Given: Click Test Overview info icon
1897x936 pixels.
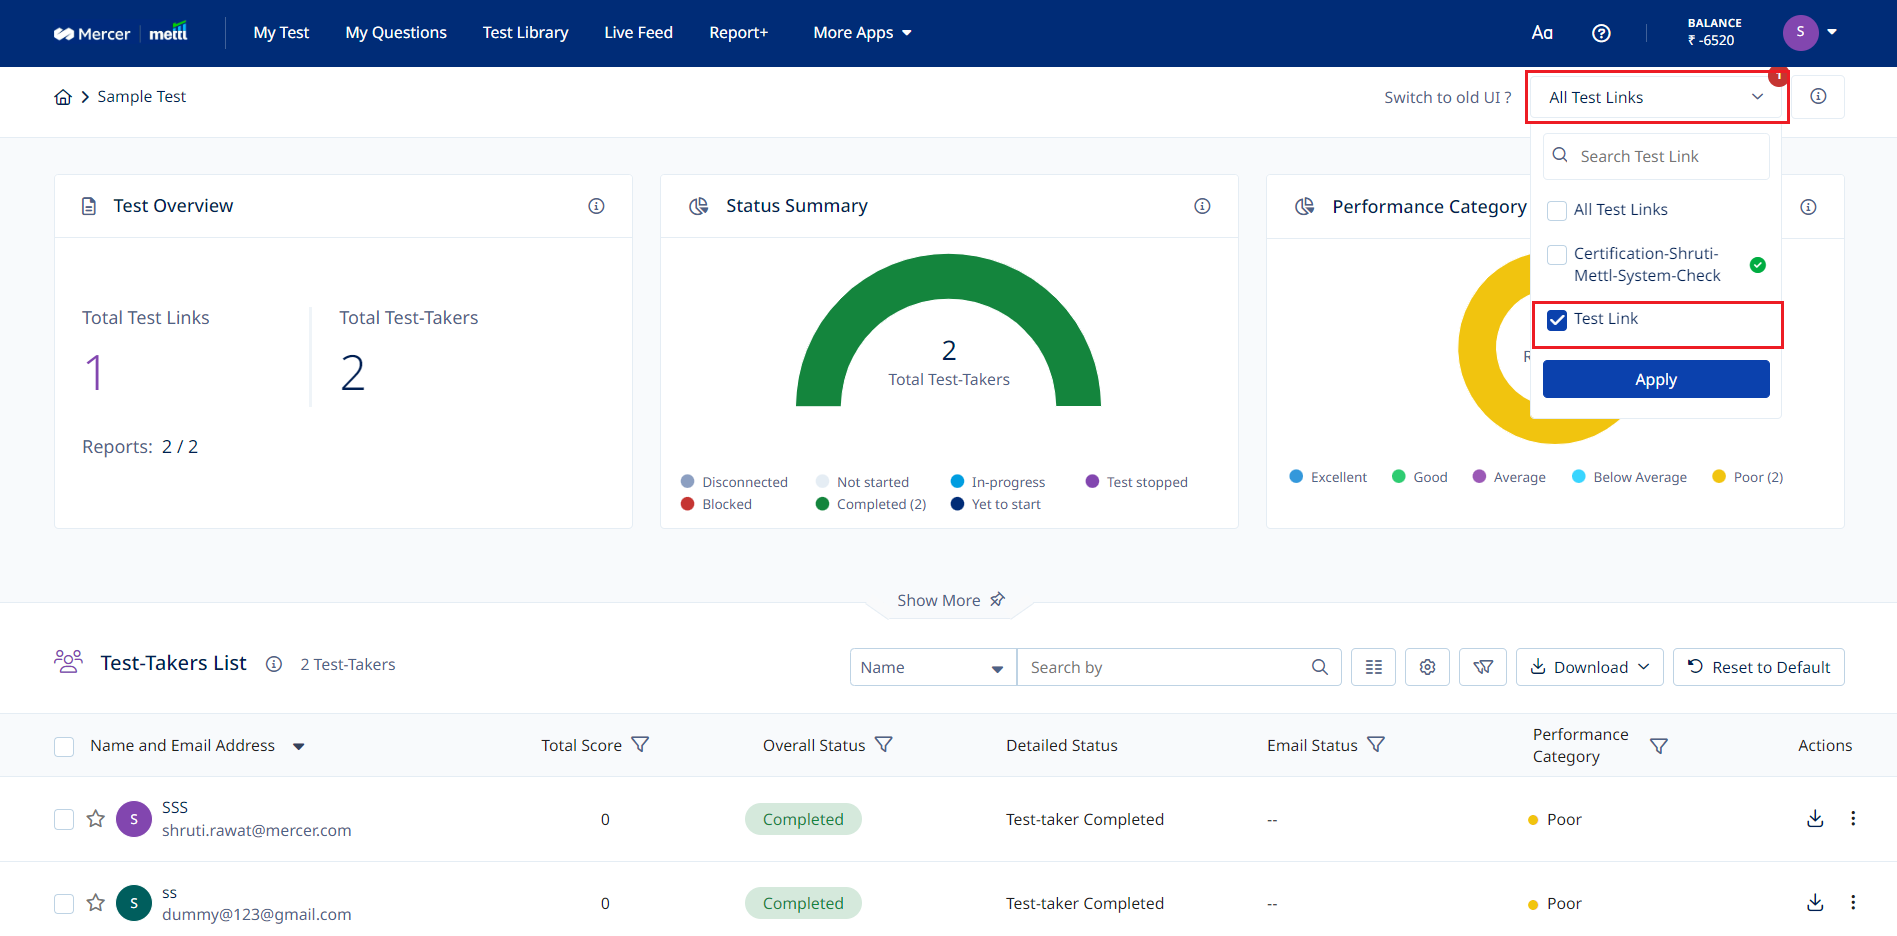Looking at the screenshot, I should click(596, 206).
